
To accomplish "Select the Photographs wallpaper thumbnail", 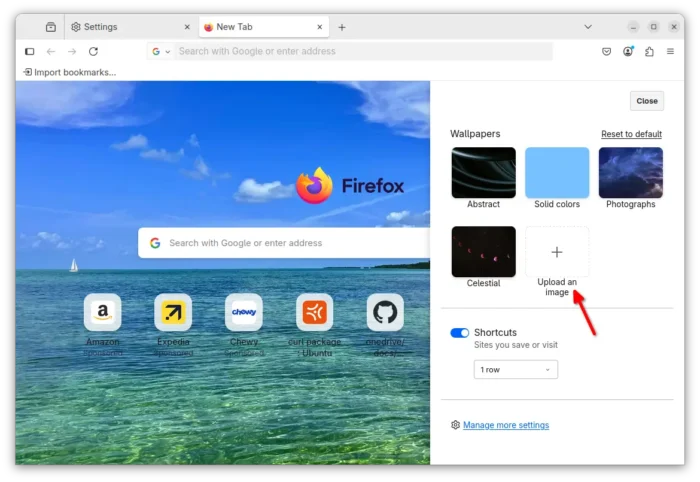I will pyautogui.click(x=631, y=173).
